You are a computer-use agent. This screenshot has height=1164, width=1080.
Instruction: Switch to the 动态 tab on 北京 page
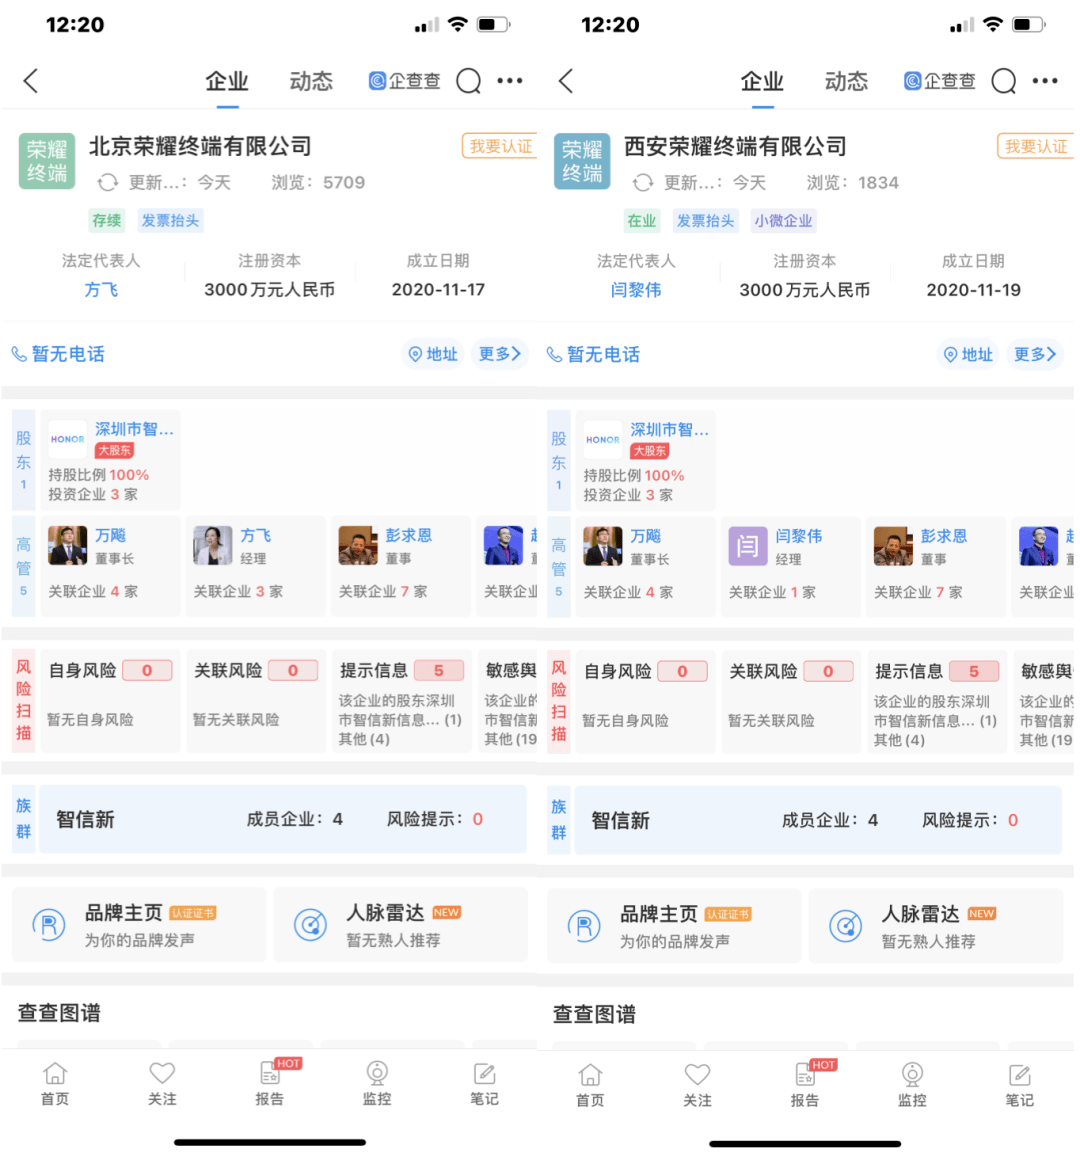[x=311, y=81]
